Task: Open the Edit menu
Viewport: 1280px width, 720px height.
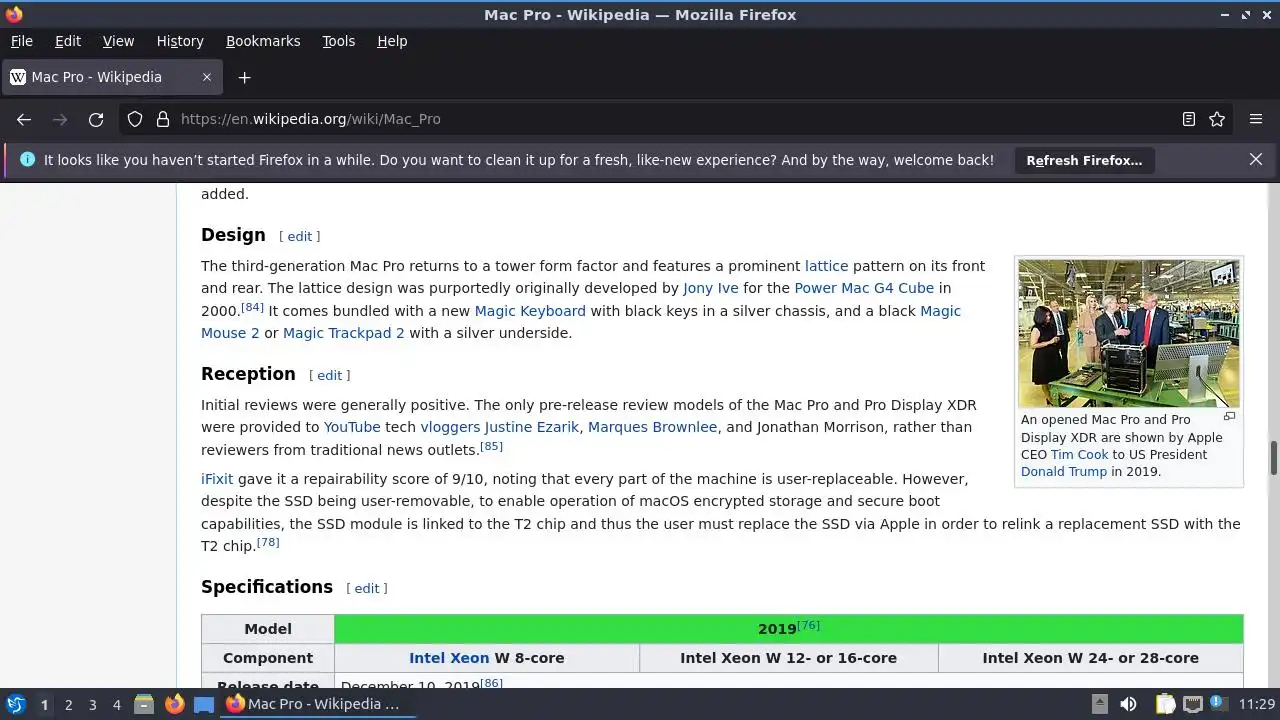Action: (68, 41)
